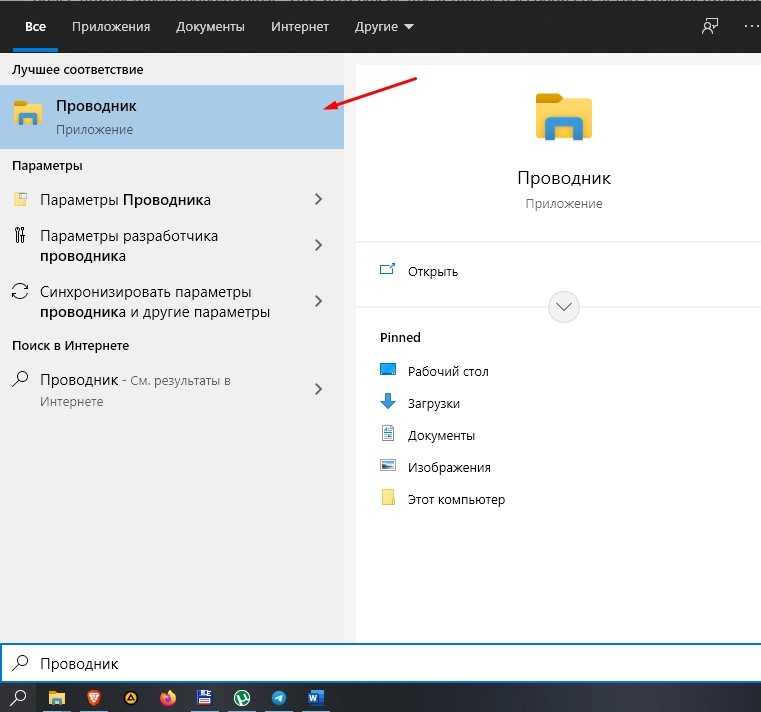Click the download arrow icon beside Загрузки
761x712 pixels.
click(x=388, y=401)
